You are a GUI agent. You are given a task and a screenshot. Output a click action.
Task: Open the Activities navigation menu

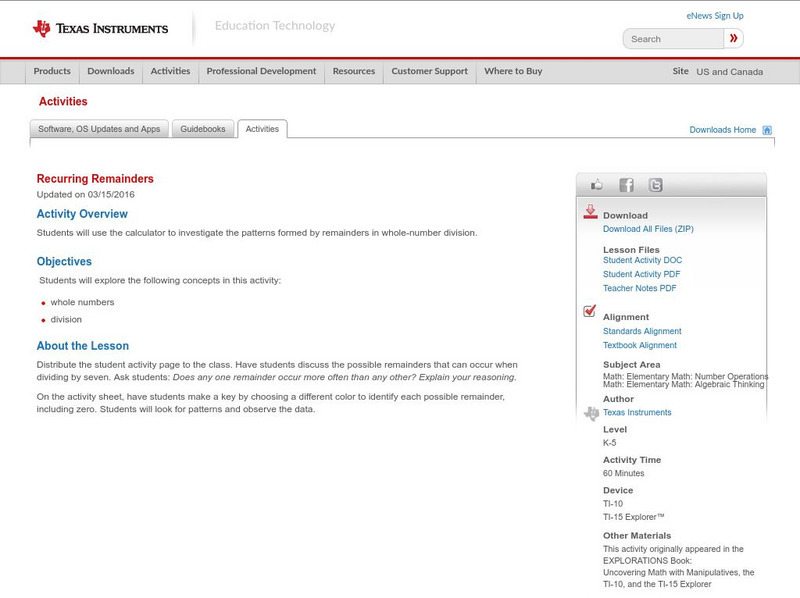tap(170, 71)
